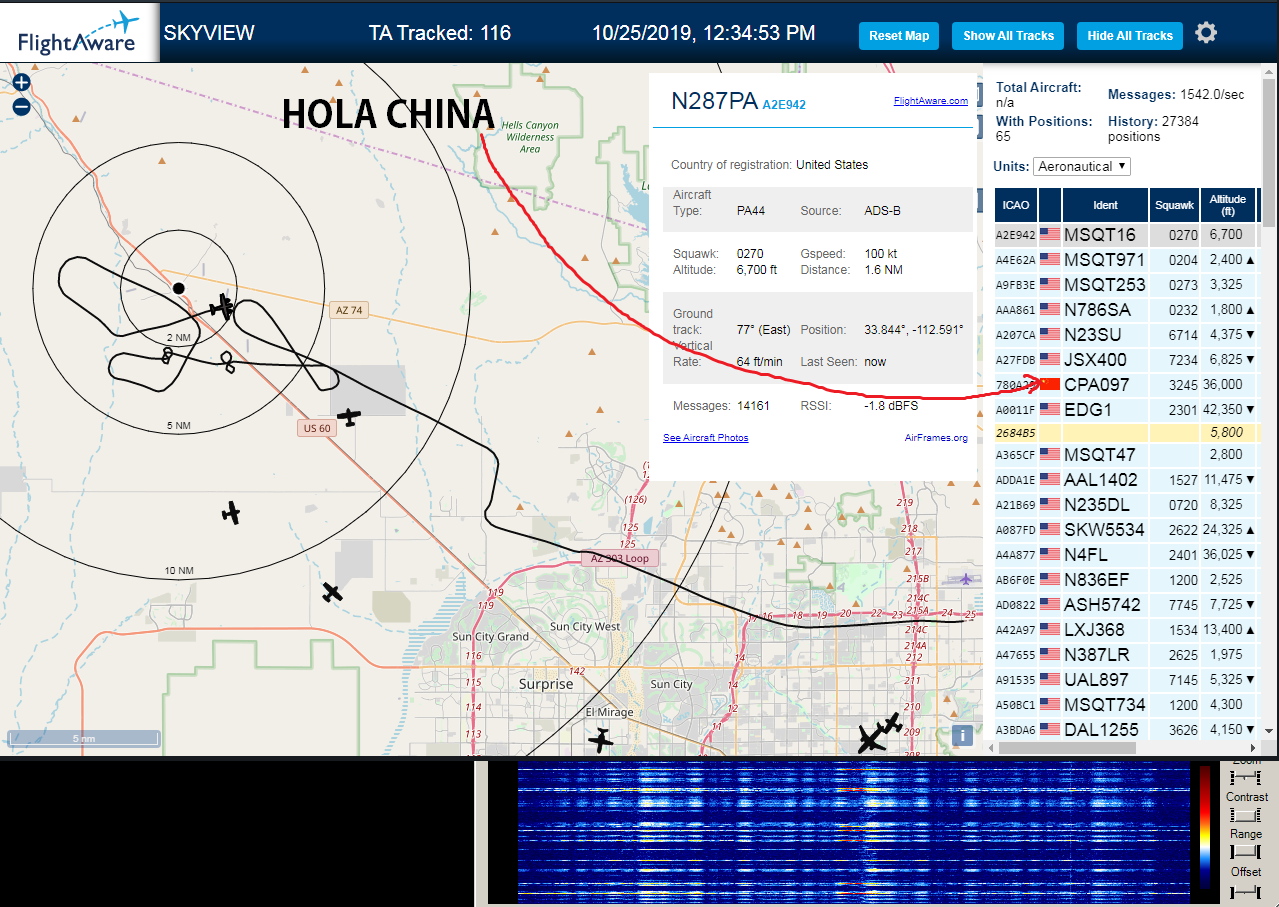
Task: Click the purple airport symbol on the map
Action: (965, 578)
